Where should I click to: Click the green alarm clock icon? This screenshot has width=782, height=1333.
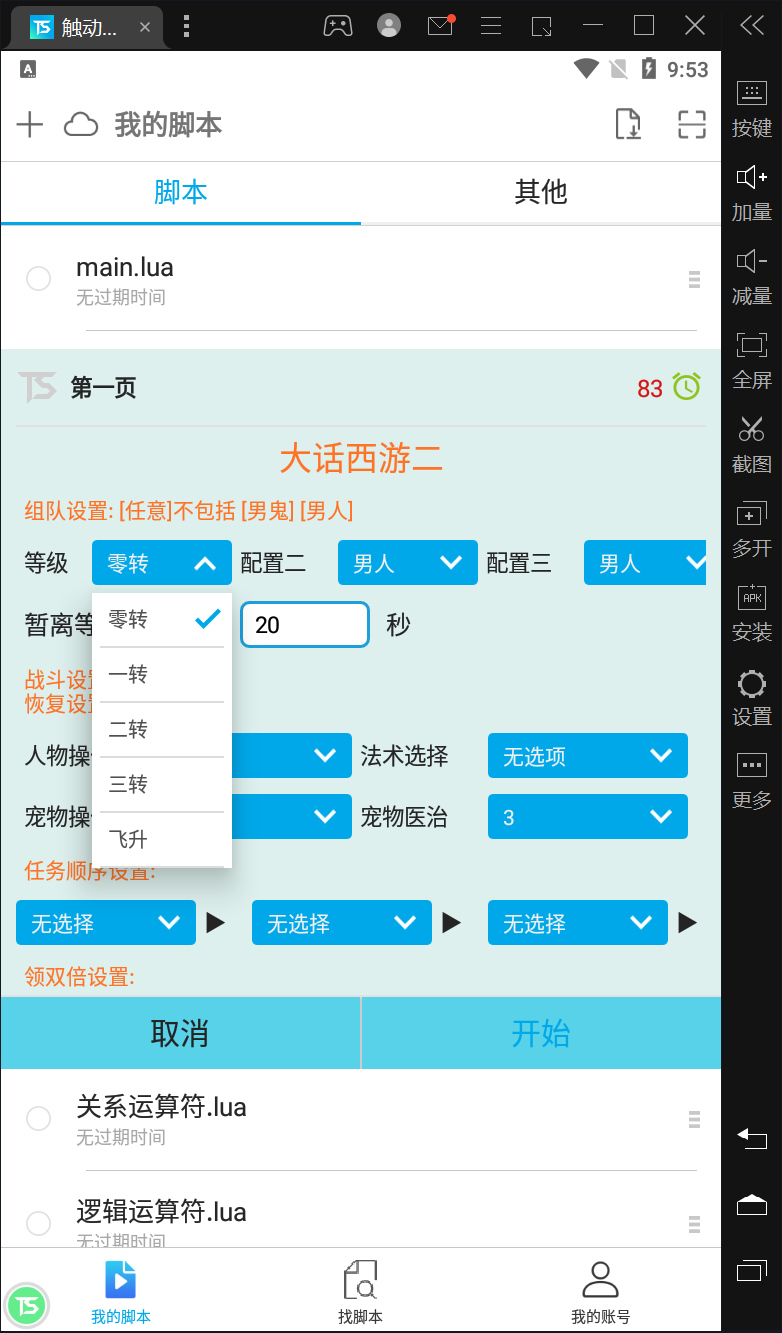[x=687, y=387]
